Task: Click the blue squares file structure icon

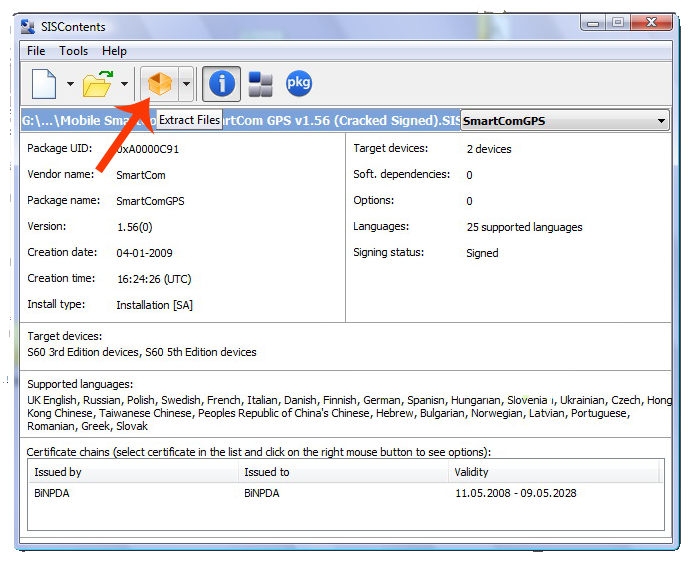Action: click(261, 83)
